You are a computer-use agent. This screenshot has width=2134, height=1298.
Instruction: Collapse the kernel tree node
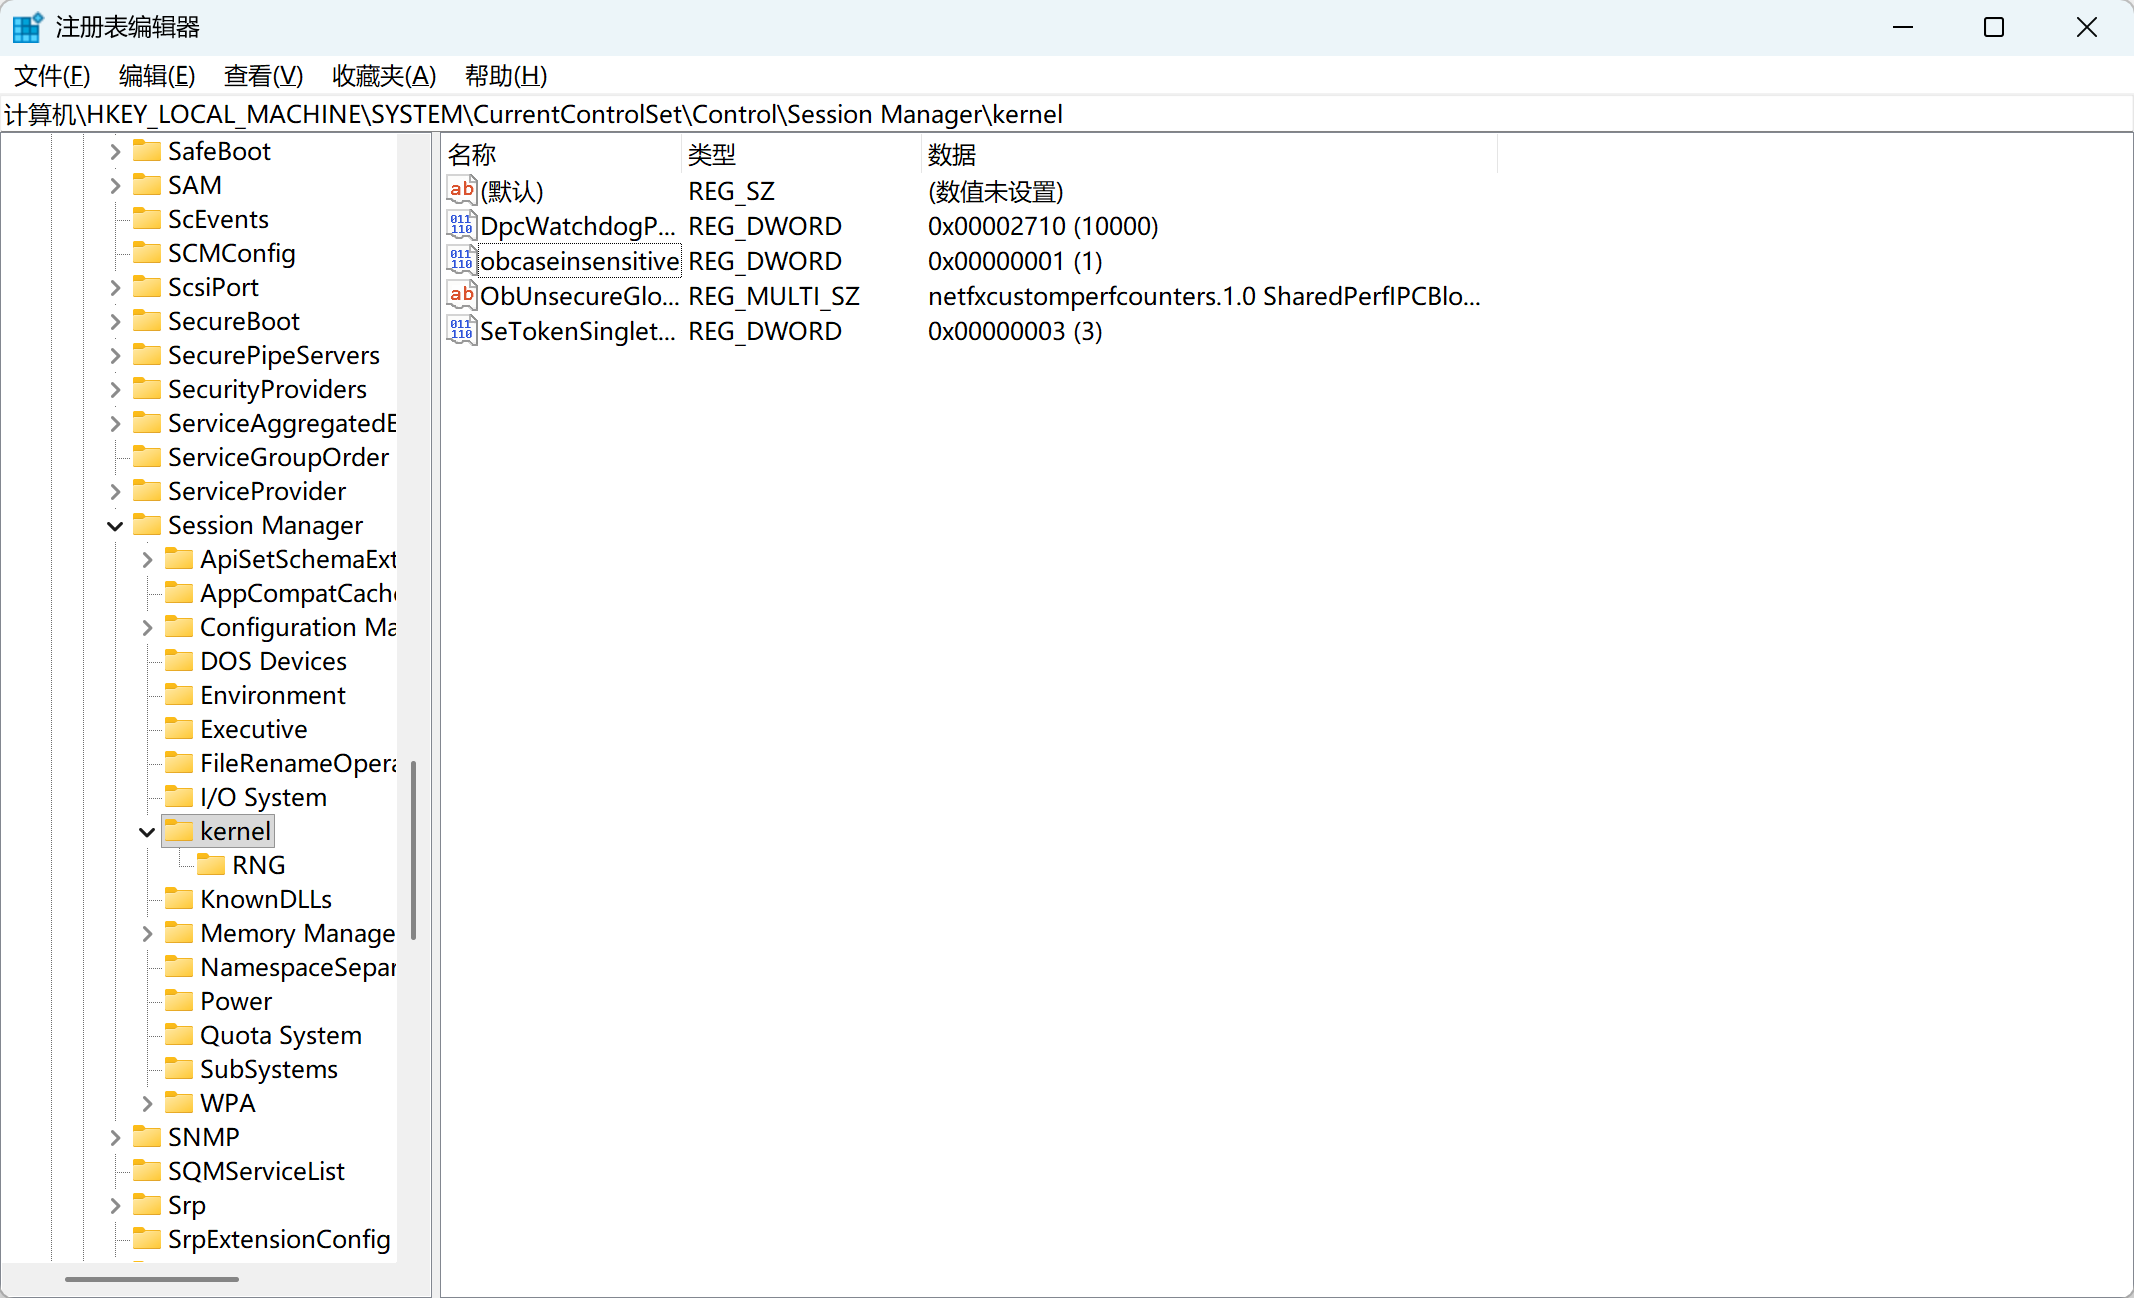pos(147,832)
